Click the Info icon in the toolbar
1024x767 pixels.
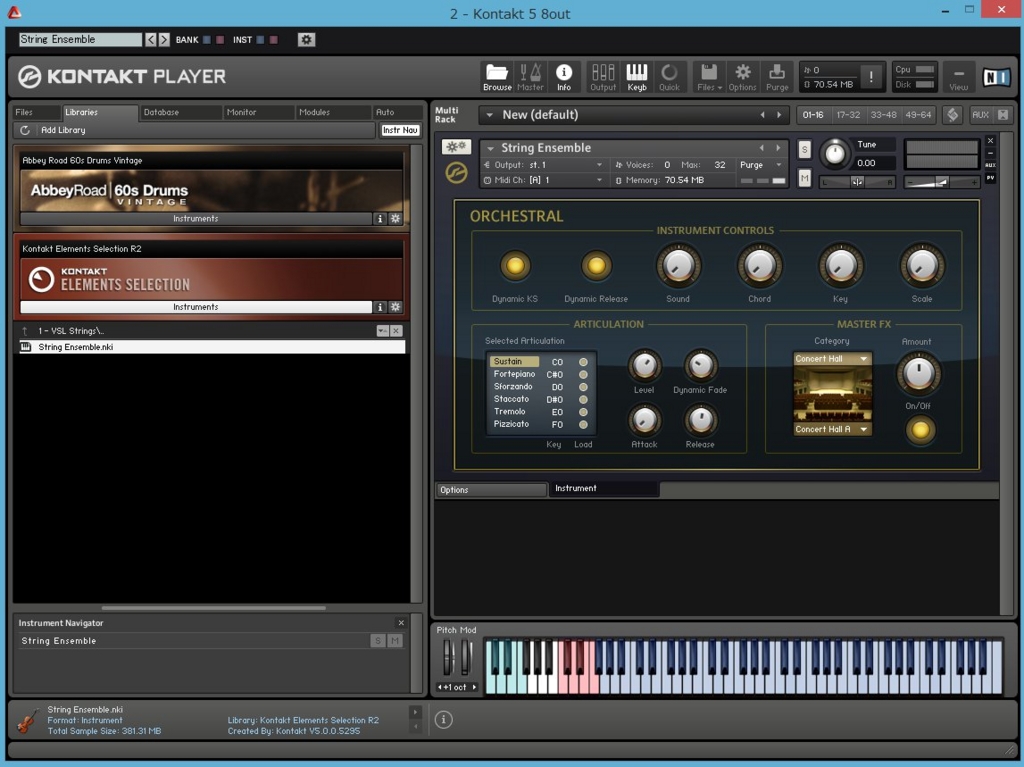point(564,77)
